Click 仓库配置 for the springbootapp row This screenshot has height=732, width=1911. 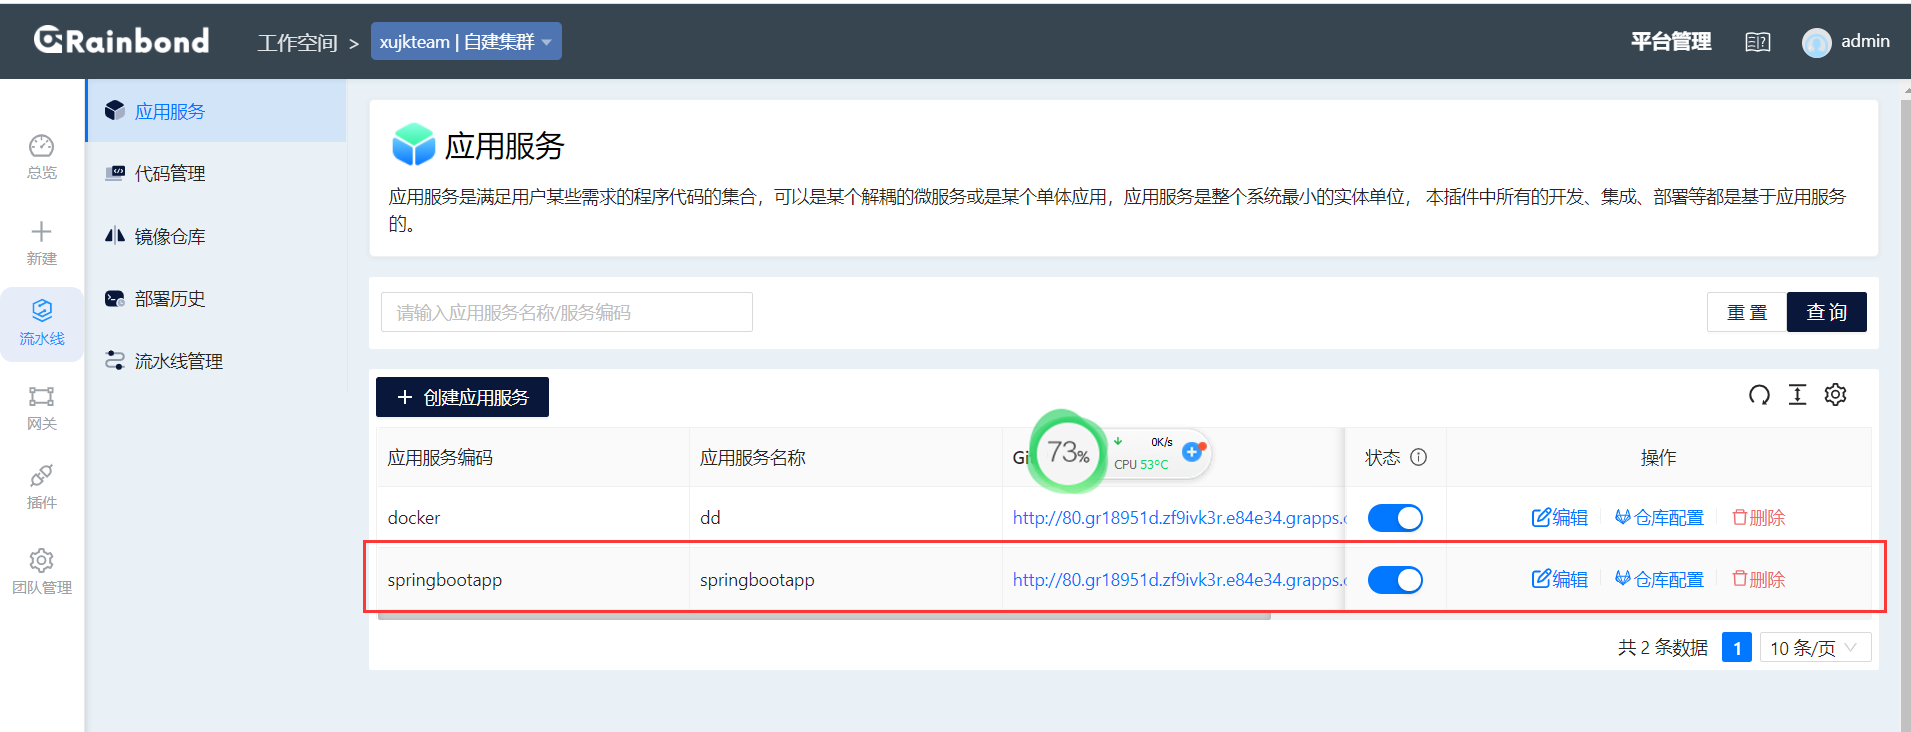(1659, 580)
